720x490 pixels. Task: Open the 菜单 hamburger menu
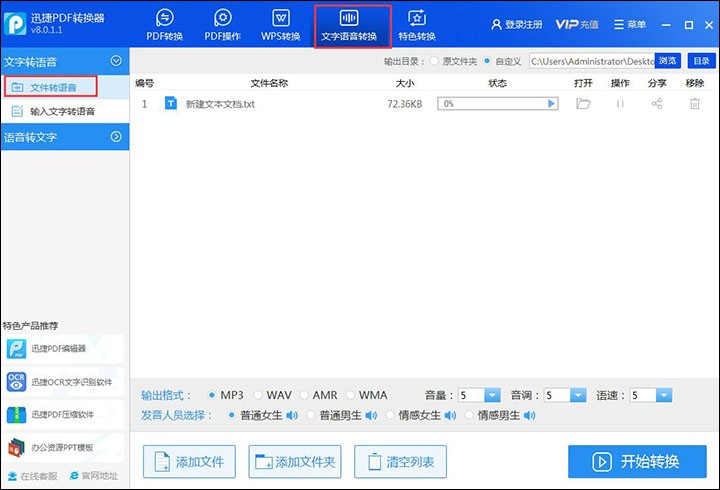630,24
